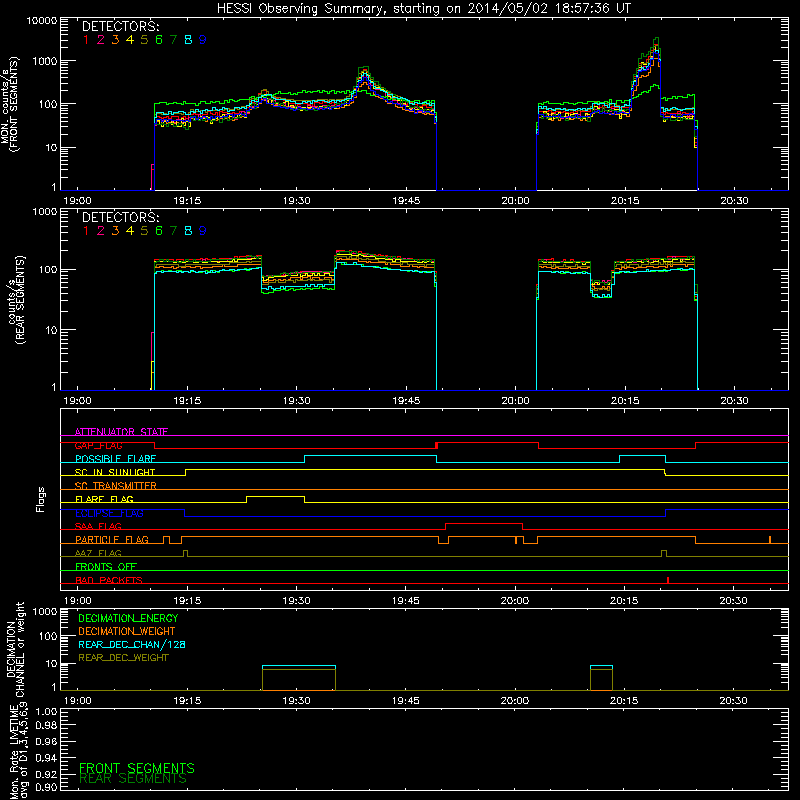The width and height of the screenshot is (800, 800).
Task: Select detector 6 in front segments legend
Action: 159,40
